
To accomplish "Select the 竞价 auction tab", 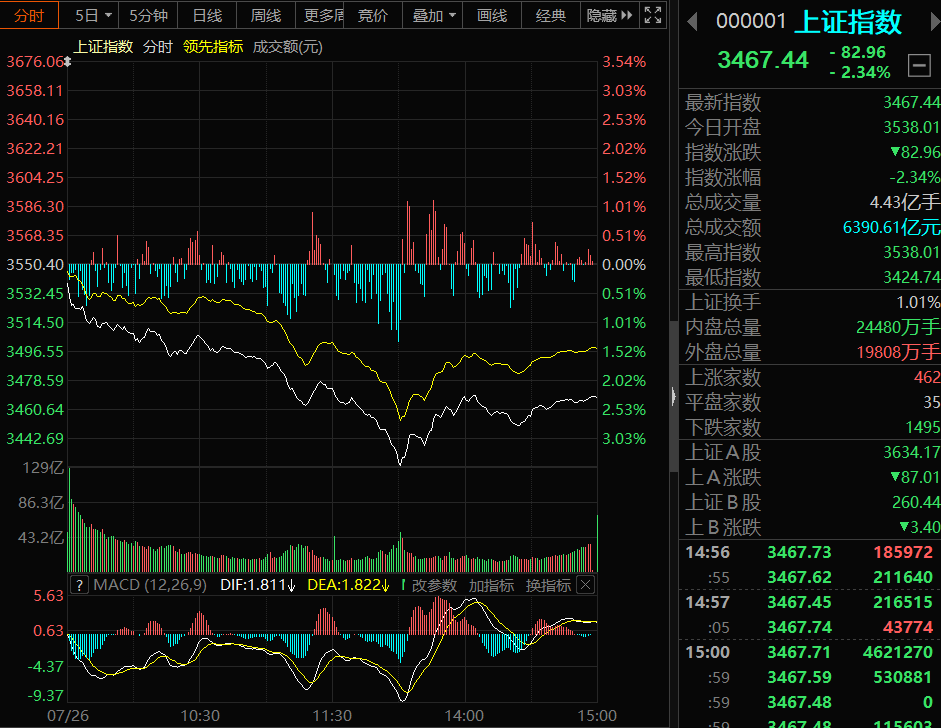I will pyautogui.click(x=373, y=15).
